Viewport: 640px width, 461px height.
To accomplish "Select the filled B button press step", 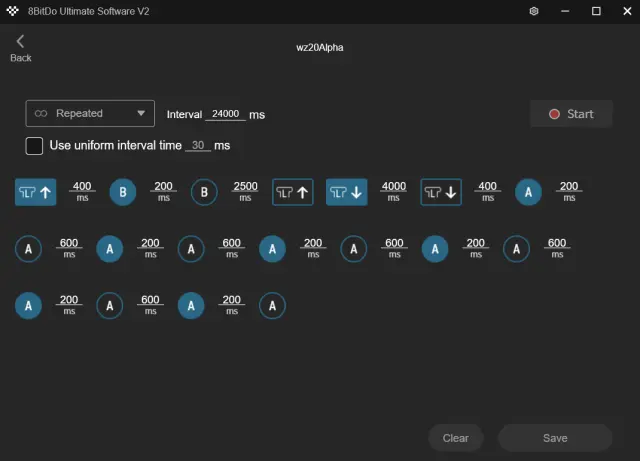I will pyautogui.click(x=123, y=192).
